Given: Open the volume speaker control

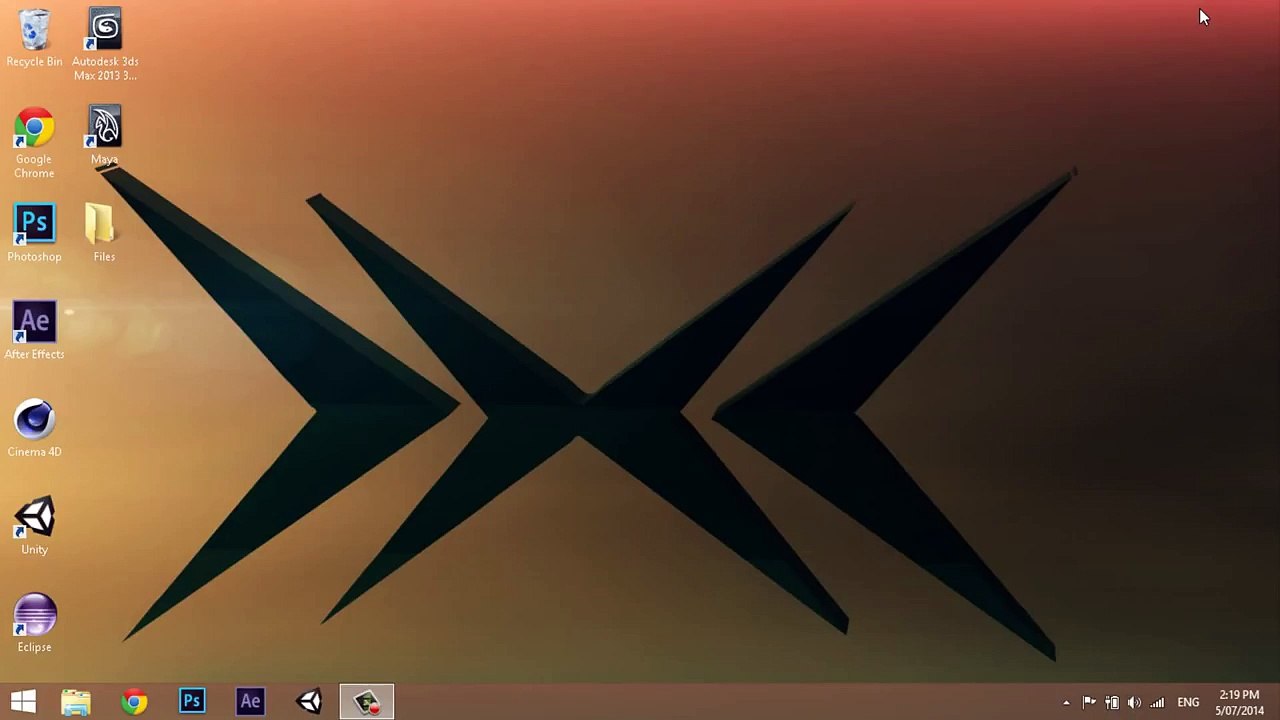Looking at the screenshot, I should point(1134,703).
